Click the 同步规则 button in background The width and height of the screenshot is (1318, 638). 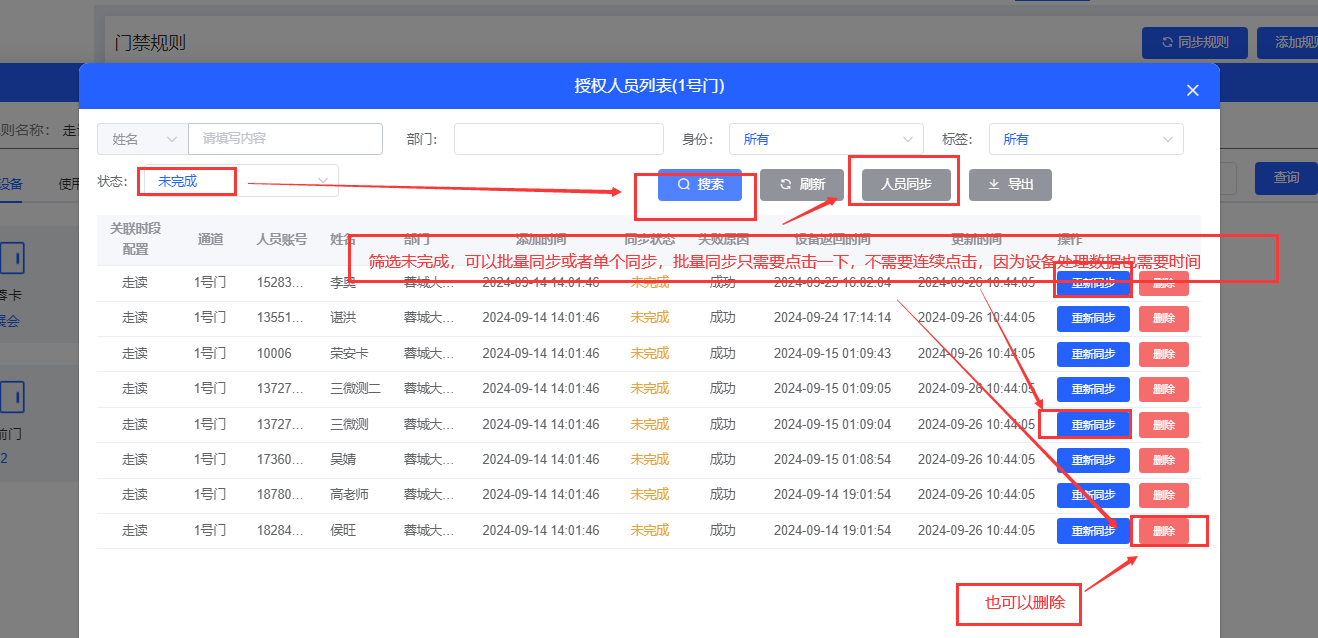(1194, 43)
